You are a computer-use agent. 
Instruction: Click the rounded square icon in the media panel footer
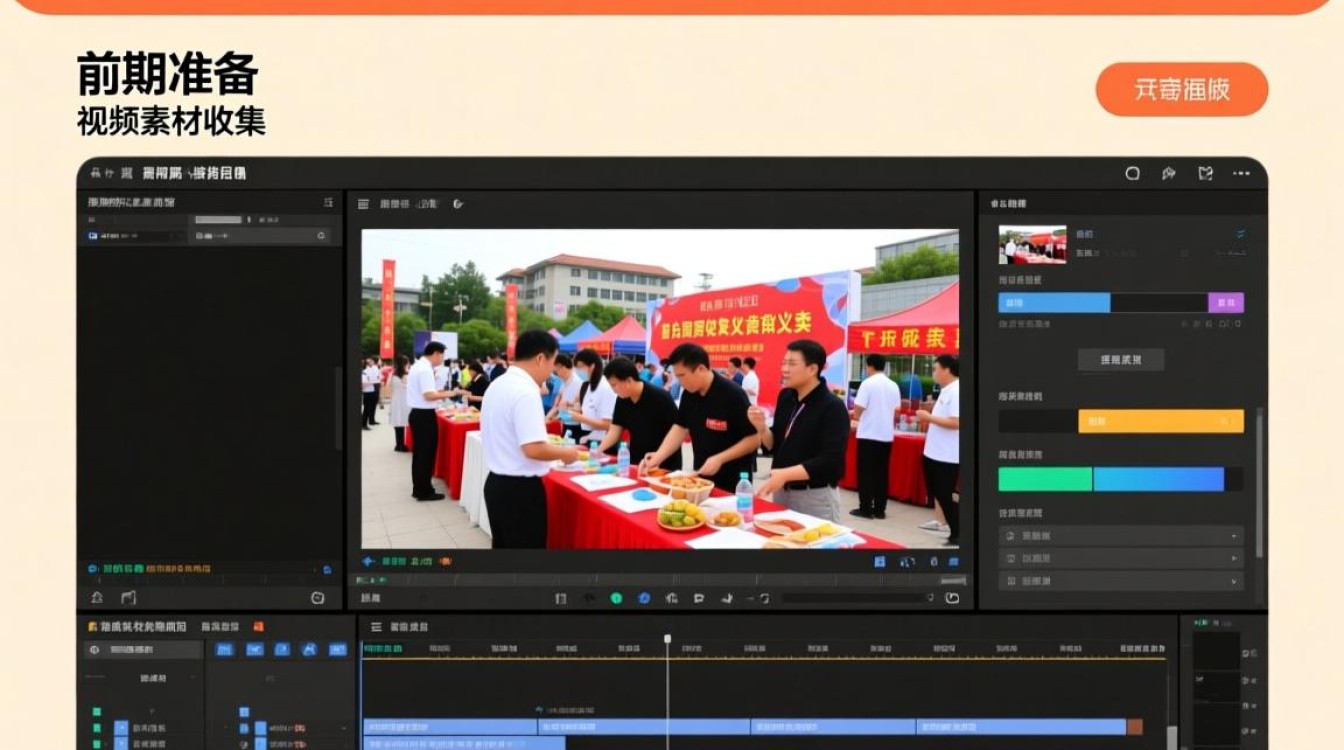click(318, 597)
